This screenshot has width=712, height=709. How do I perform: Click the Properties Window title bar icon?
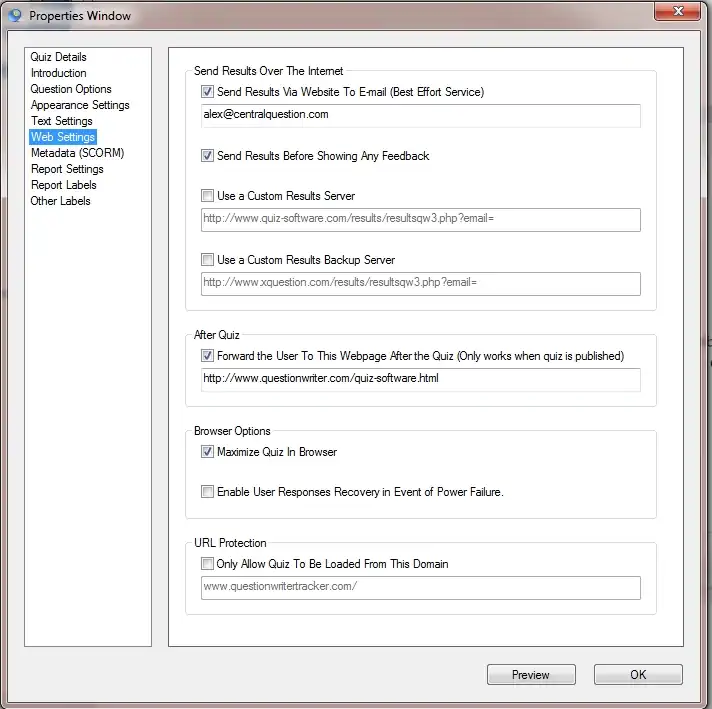(14, 16)
